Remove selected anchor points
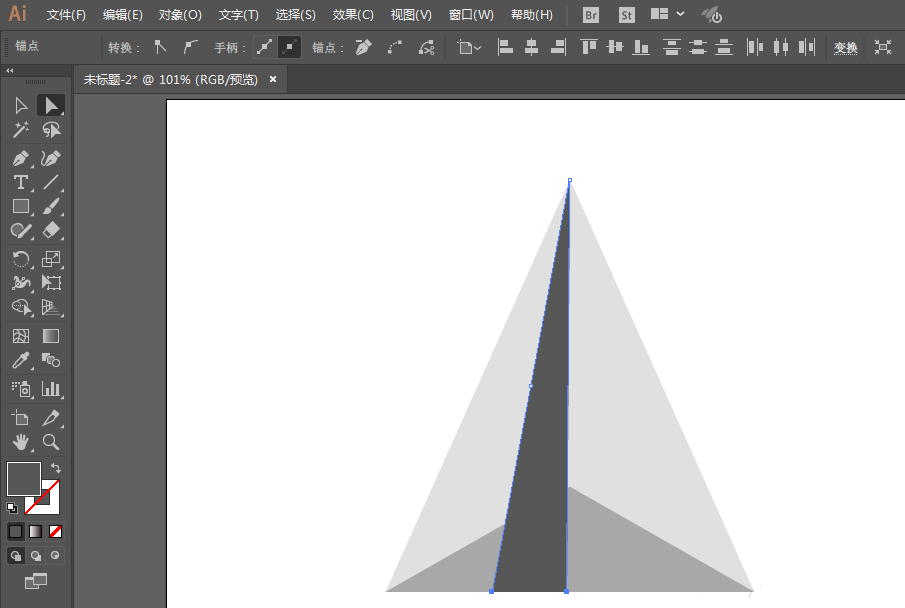The height and width of the screenshot is (608, 905). pyautogui.click(x=363, y=47)
